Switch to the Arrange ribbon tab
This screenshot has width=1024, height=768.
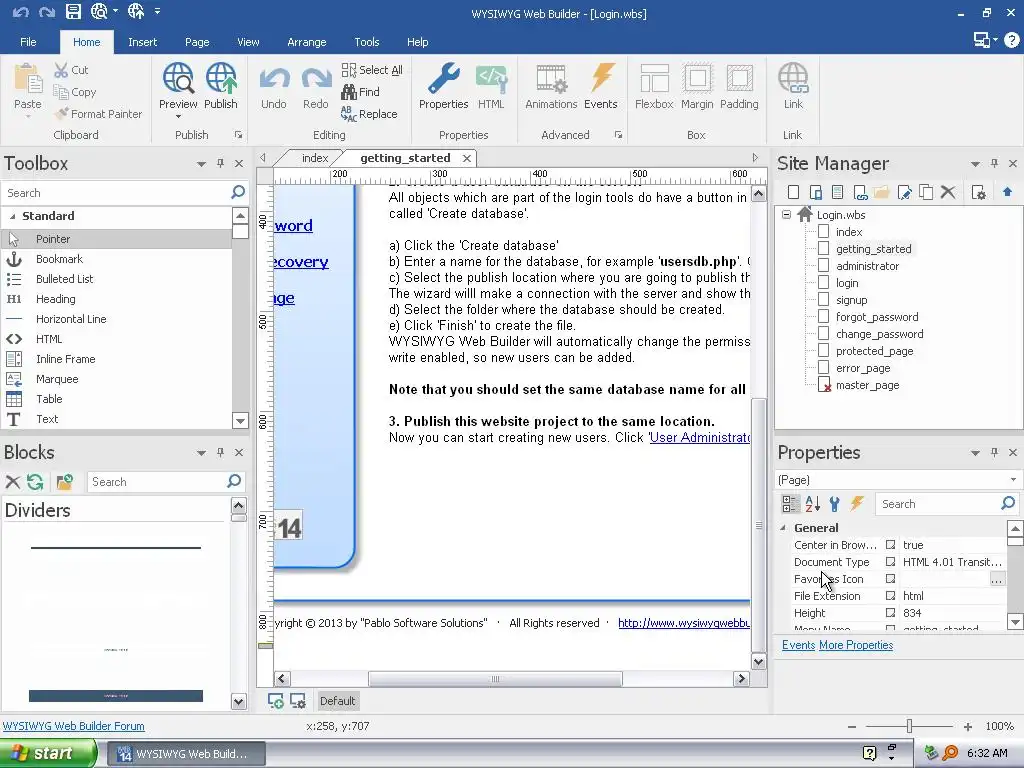click(306, 42)
